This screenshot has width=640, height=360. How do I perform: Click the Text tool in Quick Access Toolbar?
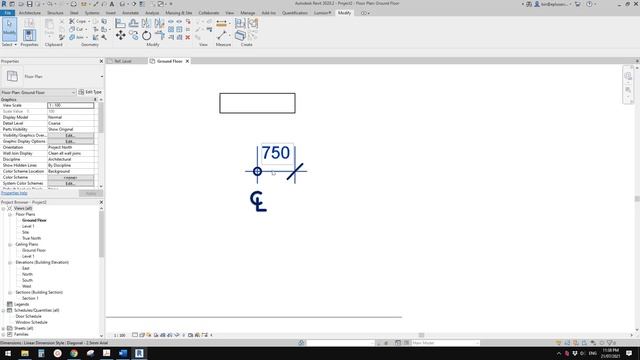pos(112,4)
